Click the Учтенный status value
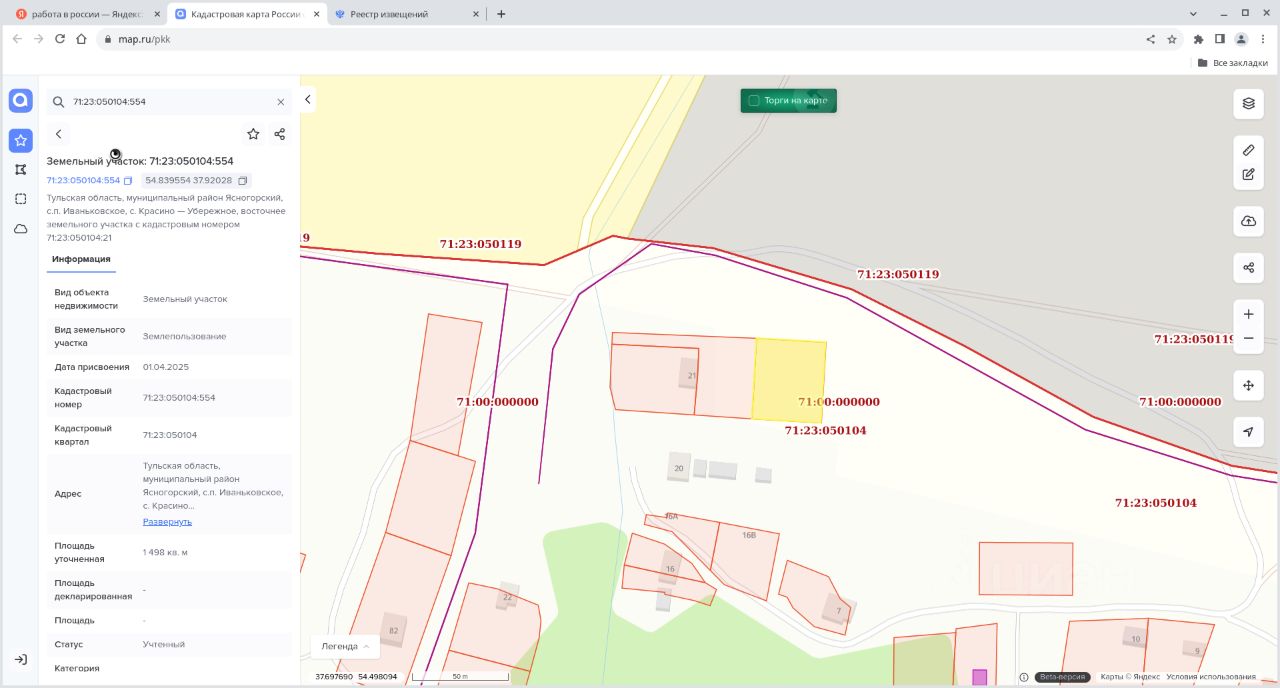 click(163, 645)
